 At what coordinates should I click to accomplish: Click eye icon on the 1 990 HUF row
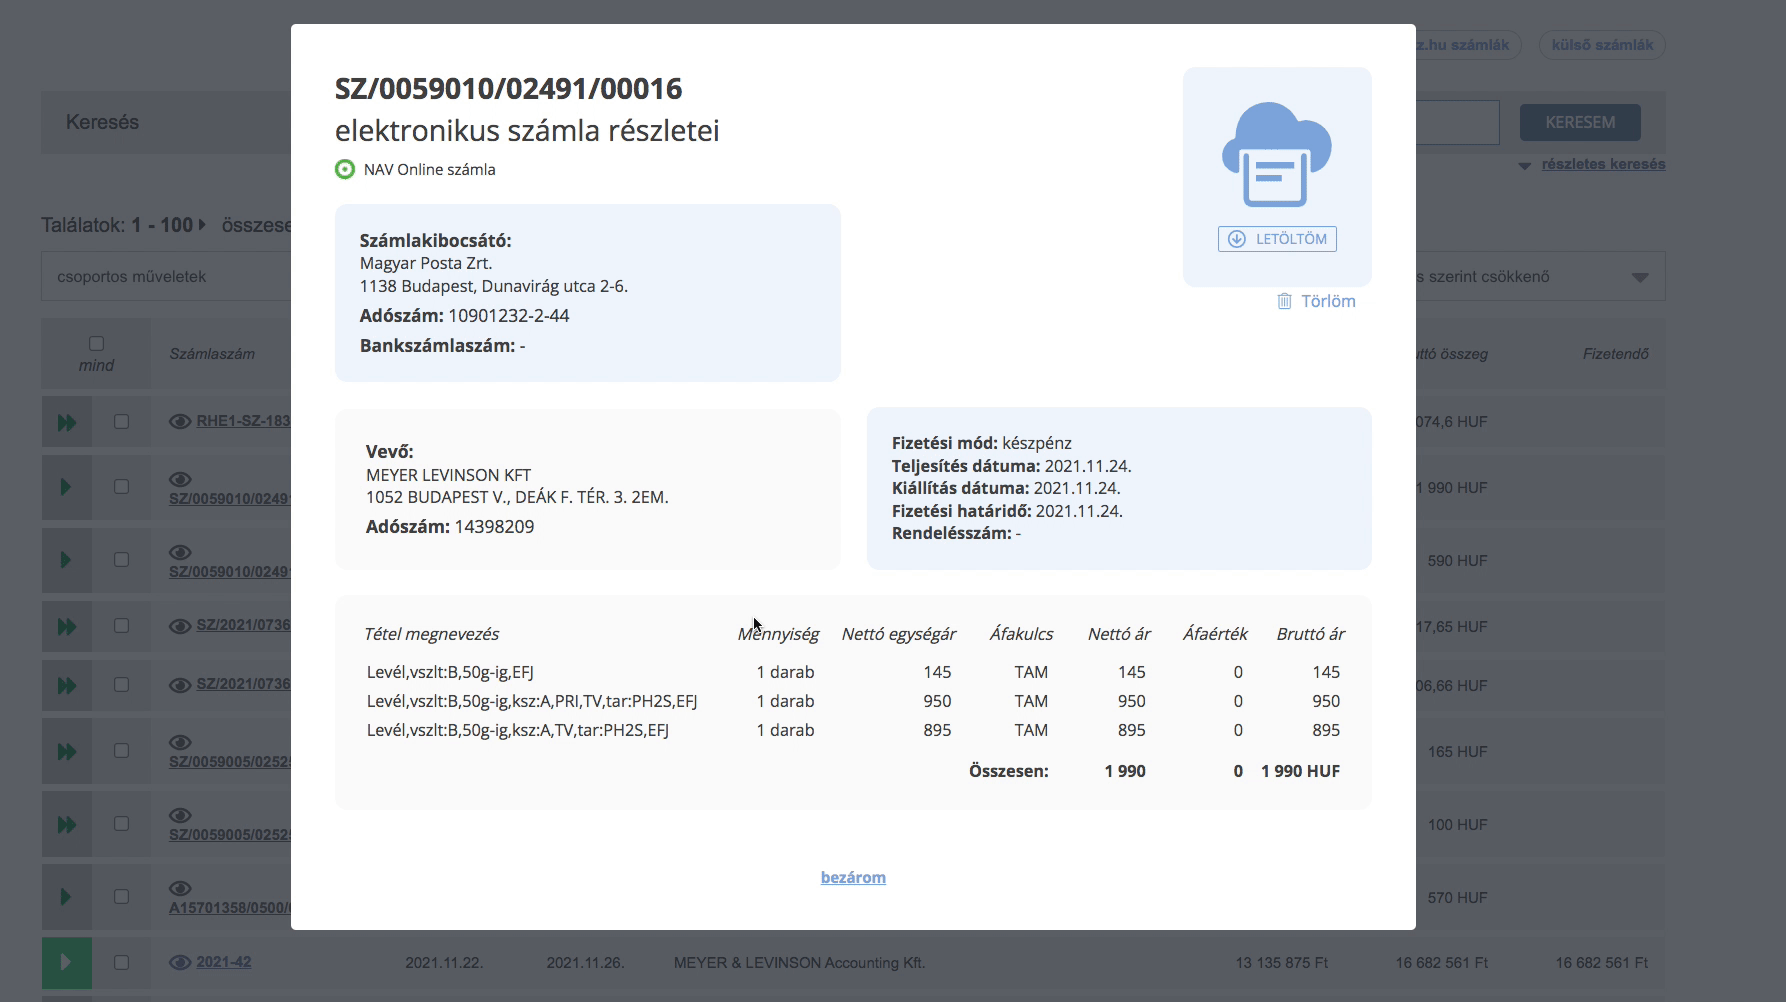click(180, 479)
